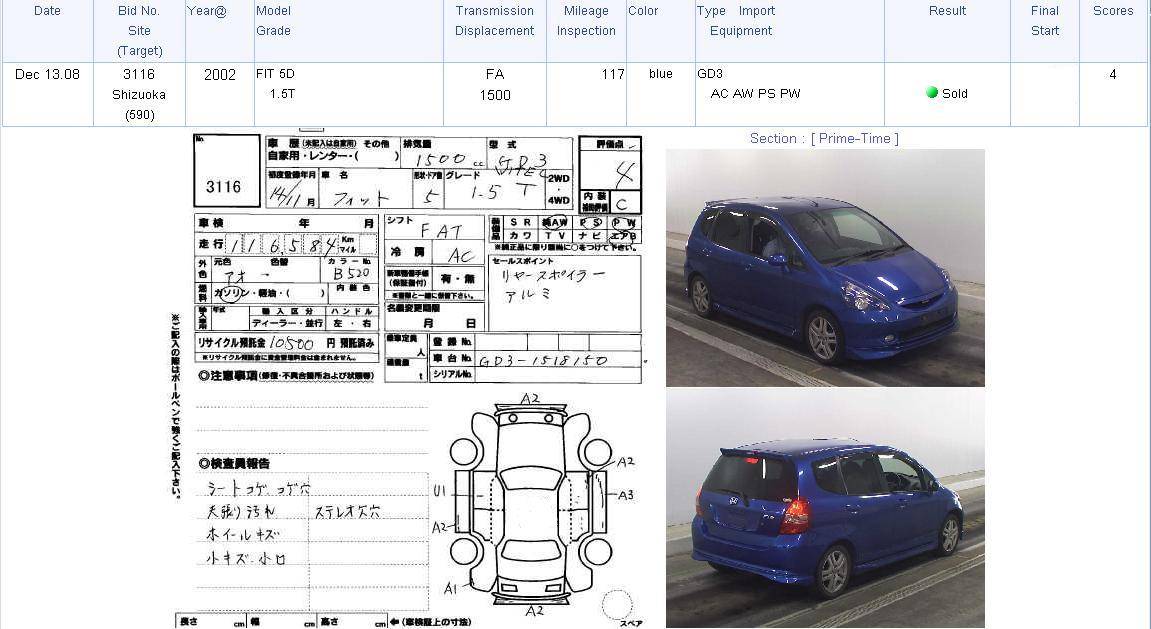Click the green Sold status dot
This screenshot has width=1151, height=629.
[x=932, y=92]
